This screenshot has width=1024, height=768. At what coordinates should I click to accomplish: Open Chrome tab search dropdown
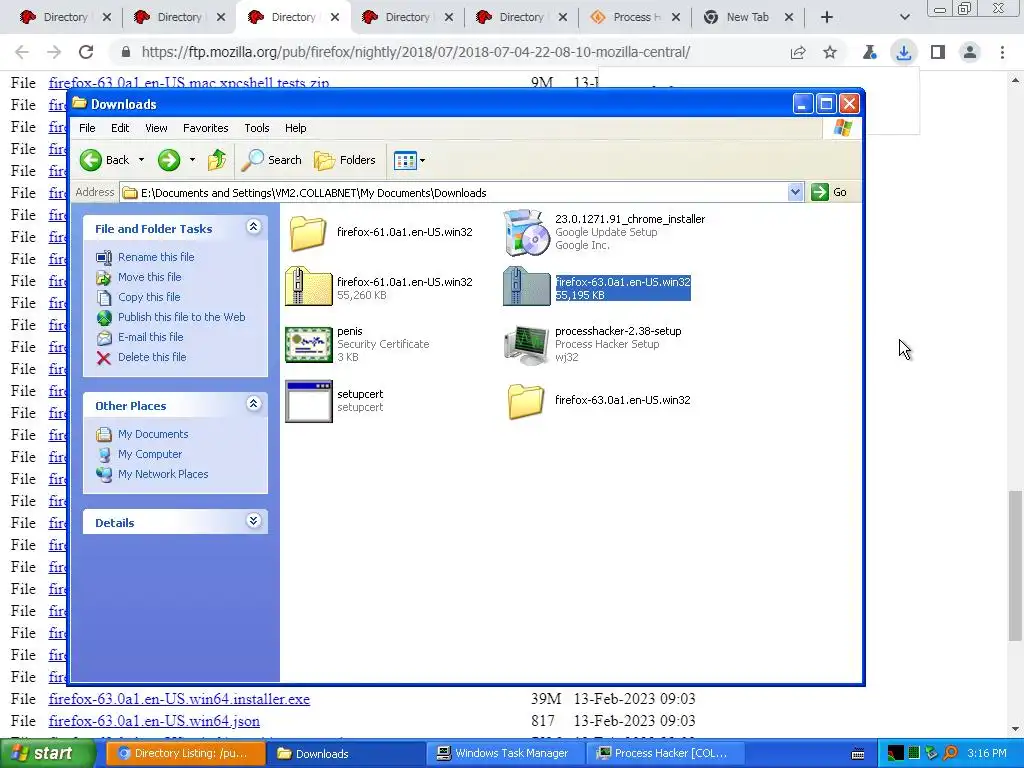pyautogui.click(x=904, y=17)
